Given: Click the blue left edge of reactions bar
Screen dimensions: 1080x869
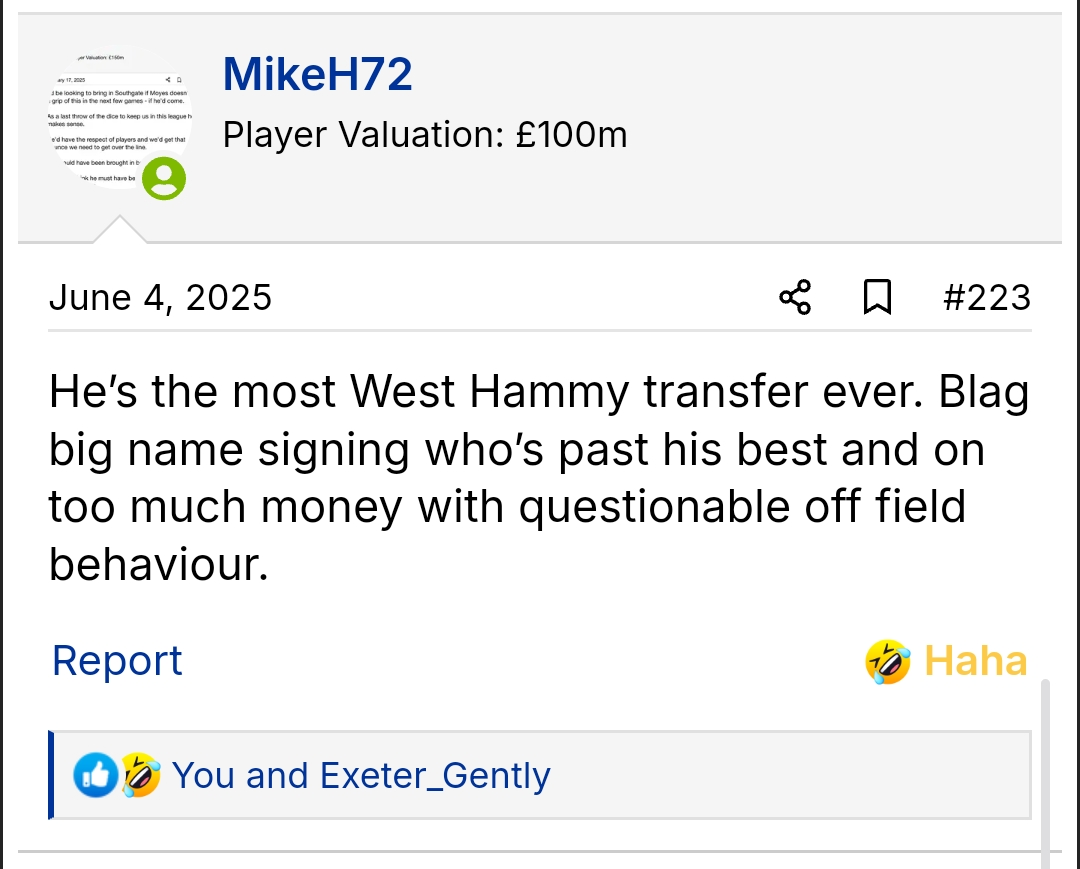Looking at the screenshot, I should (x=51, y=776).
